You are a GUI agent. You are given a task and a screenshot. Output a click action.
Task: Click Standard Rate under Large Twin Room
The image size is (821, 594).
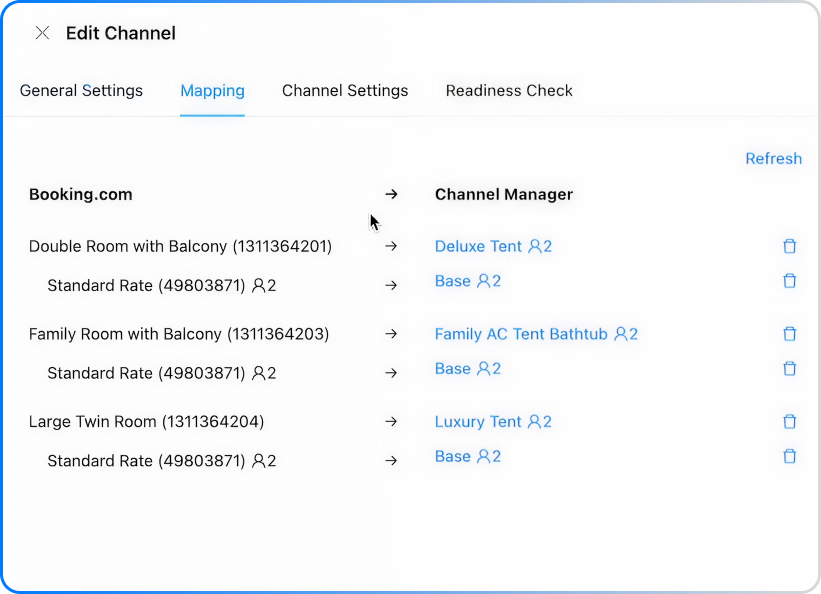click(161, 460)
